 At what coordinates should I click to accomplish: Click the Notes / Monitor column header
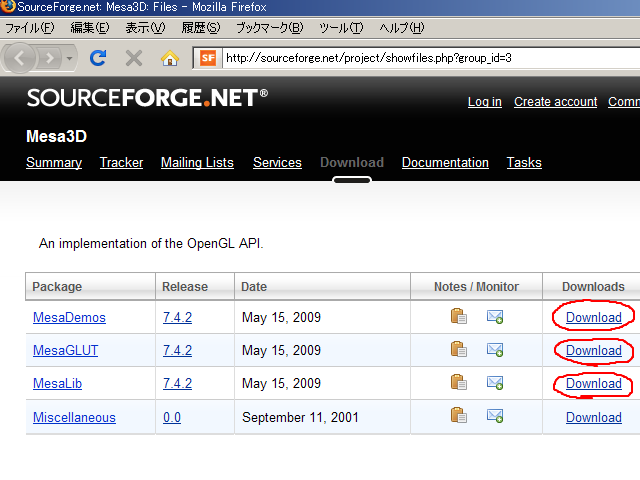coord(476,287)
